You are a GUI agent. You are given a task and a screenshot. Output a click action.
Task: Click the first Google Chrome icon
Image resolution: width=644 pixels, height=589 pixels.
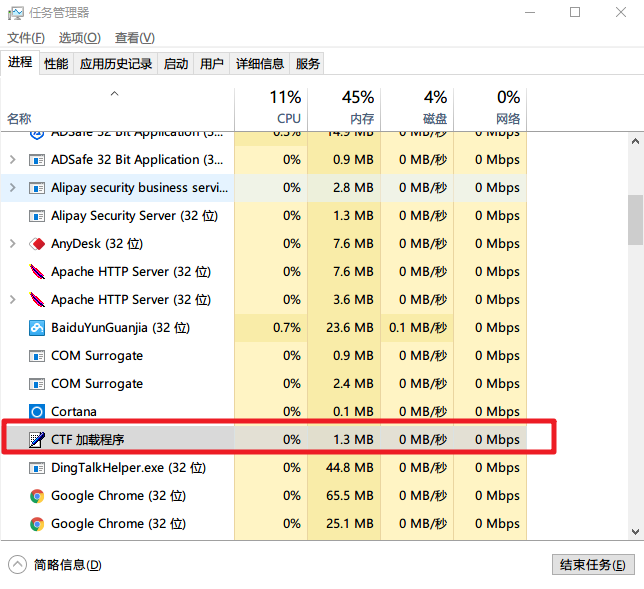tap(37, 496)
